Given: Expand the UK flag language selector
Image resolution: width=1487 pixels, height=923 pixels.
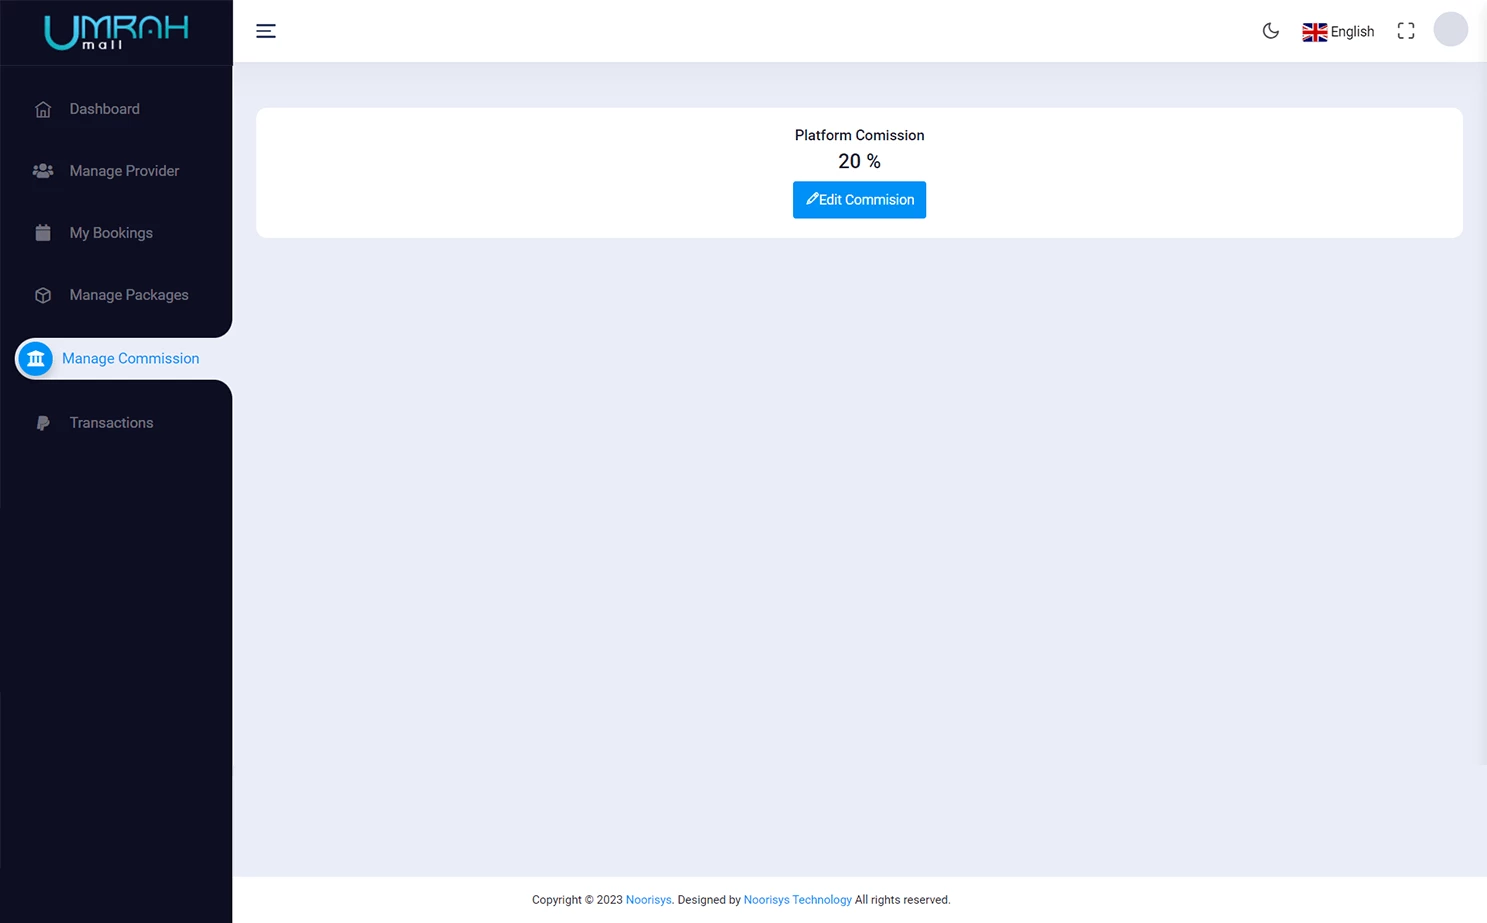Looking at the screenshot, I should [x=1315, y=31].
